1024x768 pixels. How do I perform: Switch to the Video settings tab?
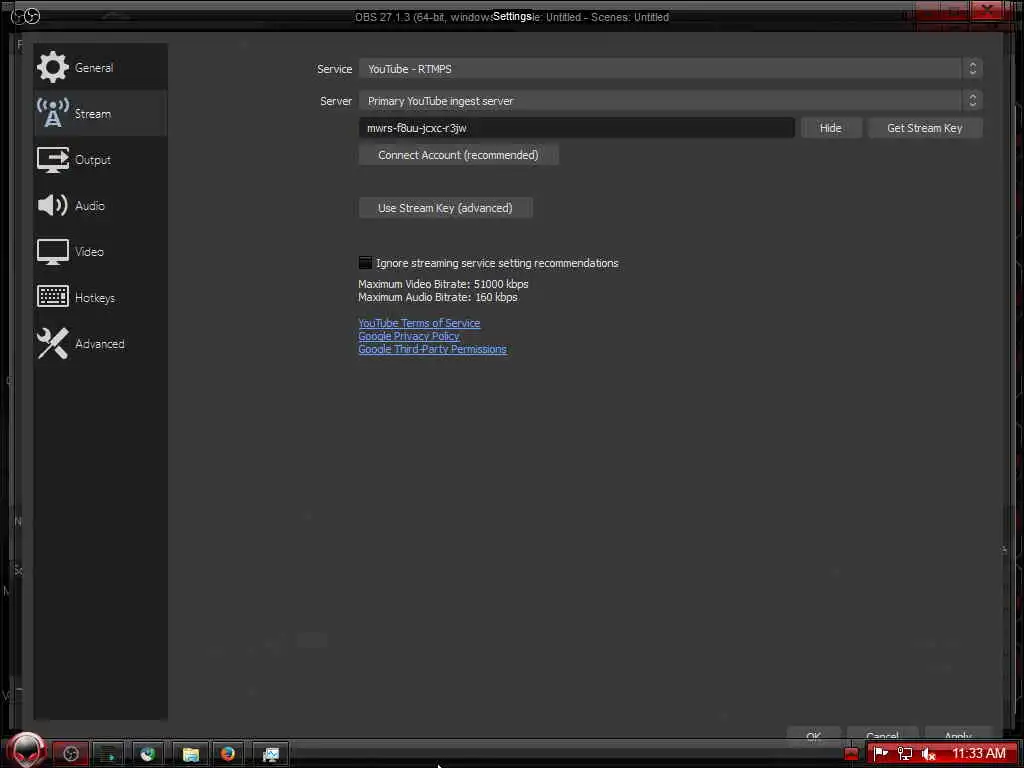click(101, 251)
